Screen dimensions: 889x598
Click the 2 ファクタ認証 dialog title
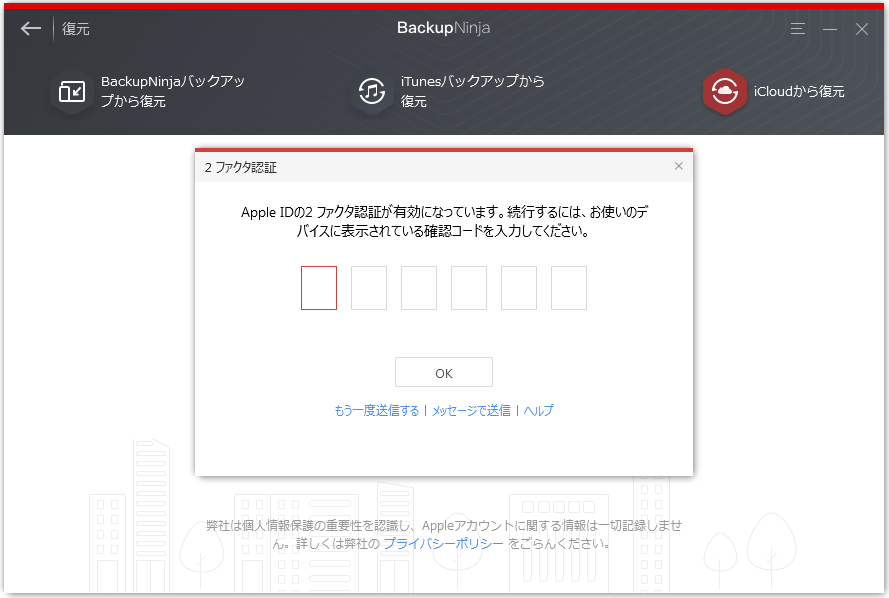(x=240, y=167)
